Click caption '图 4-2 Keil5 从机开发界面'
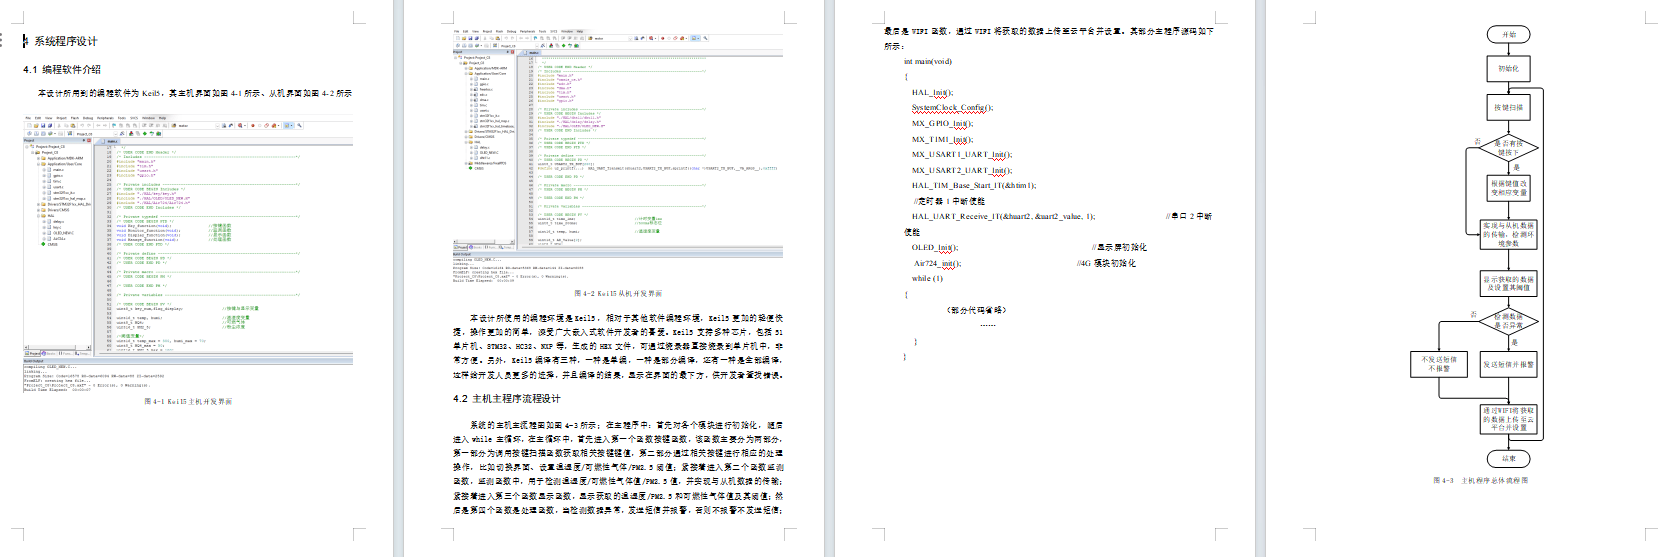The height and width of the screenshot is (557, 1664). point(618,294)
